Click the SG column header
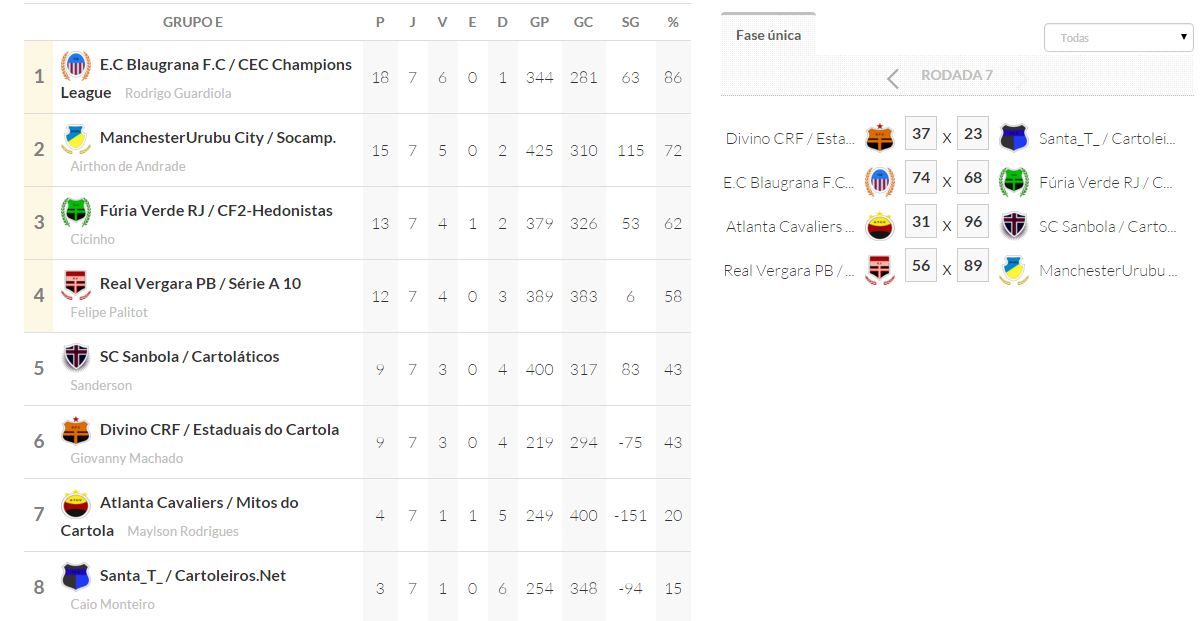The height and width of the screenshot is (621, 1202). pyautogui.click(x=630, y=22)
